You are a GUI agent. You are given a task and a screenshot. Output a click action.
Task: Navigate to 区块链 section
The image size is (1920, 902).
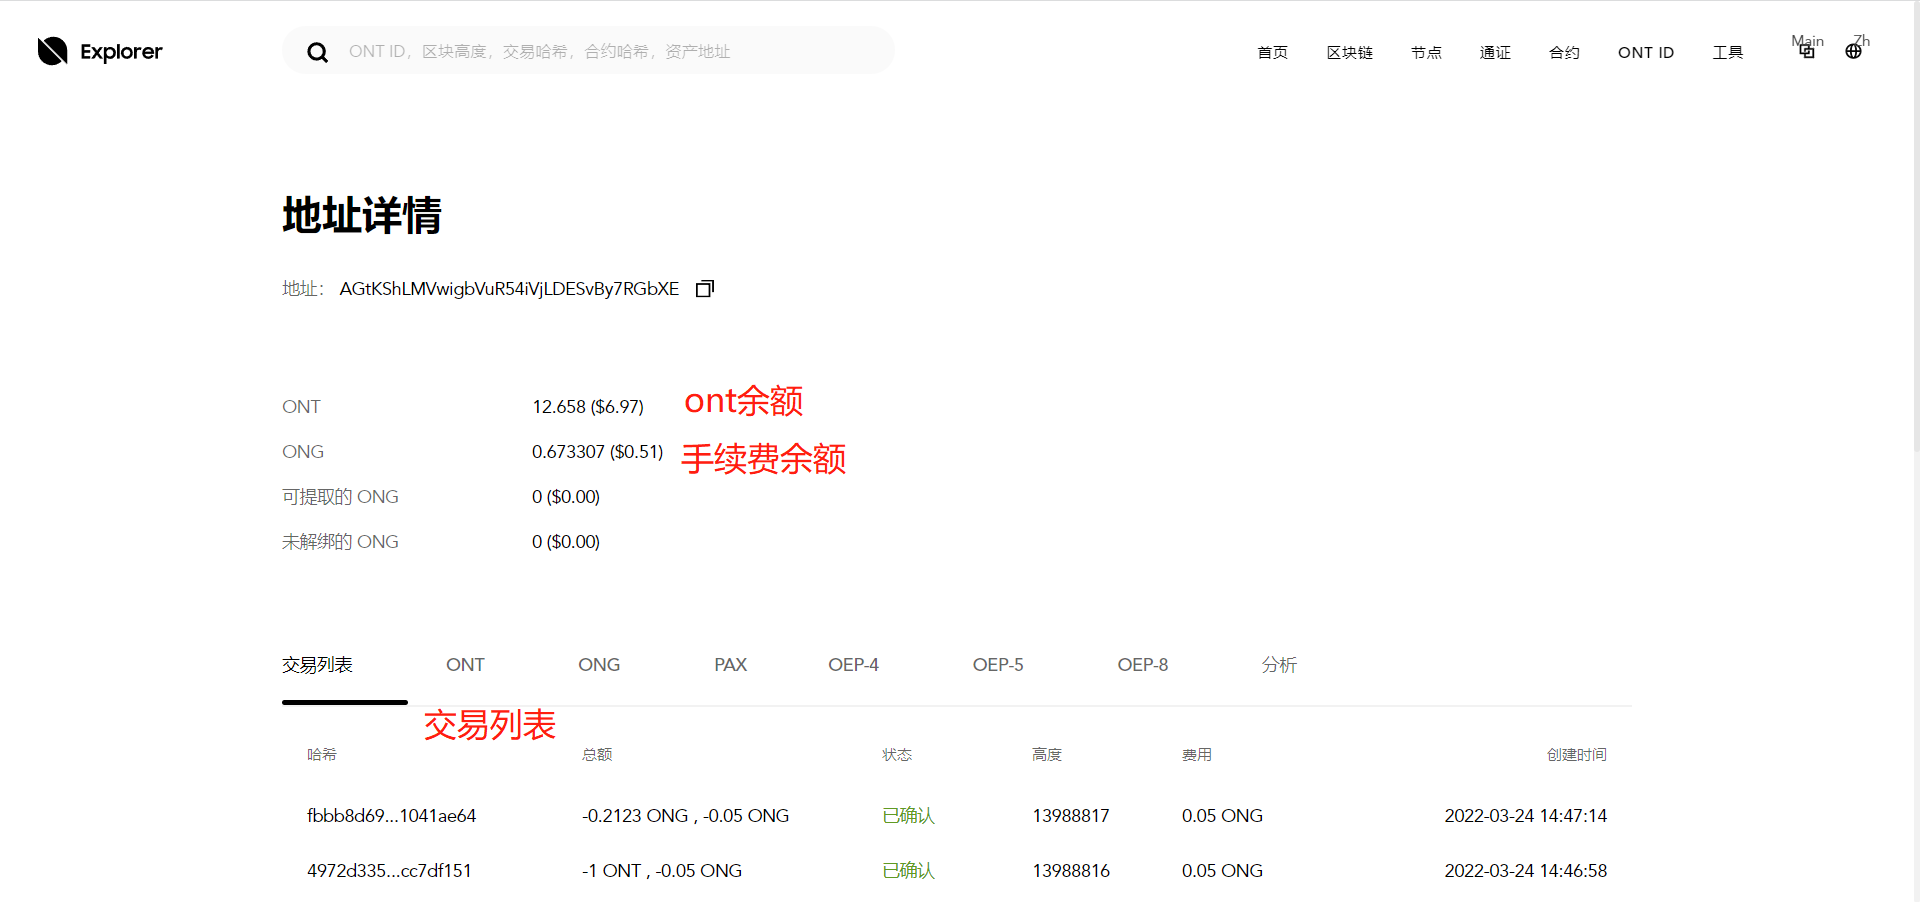point(1349,52)
